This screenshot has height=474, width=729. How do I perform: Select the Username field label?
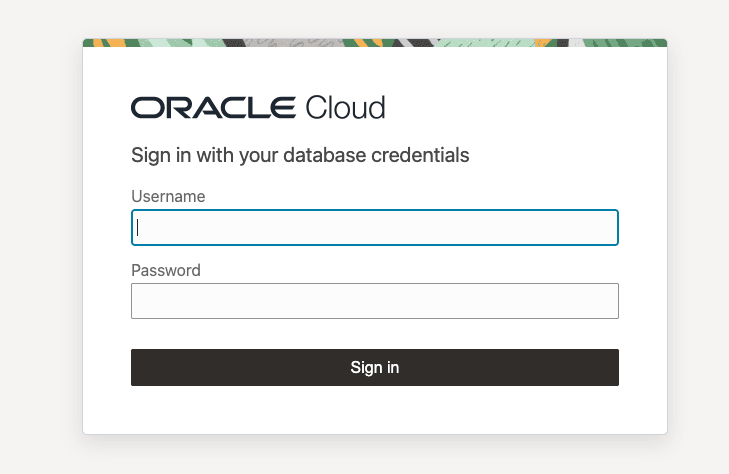click(168, 197)
